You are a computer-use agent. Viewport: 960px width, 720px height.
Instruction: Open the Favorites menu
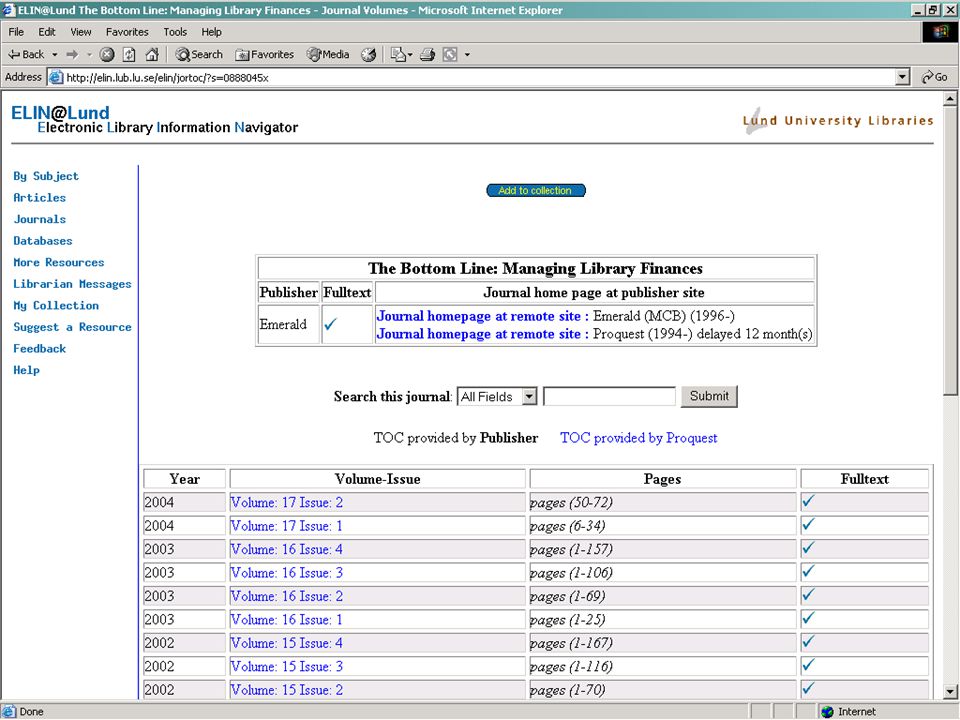[127, 32]
